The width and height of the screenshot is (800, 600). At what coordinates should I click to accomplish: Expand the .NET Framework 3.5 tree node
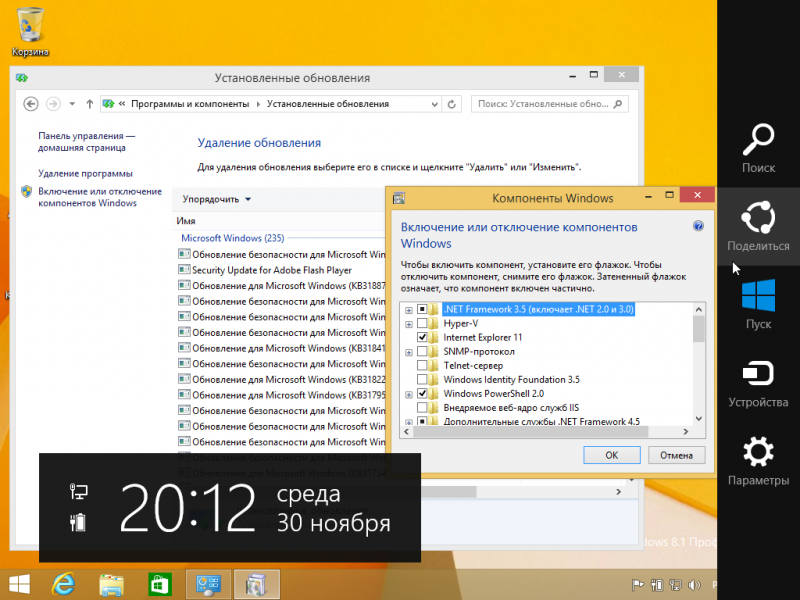pyautogui.click(x=409, y=310)
